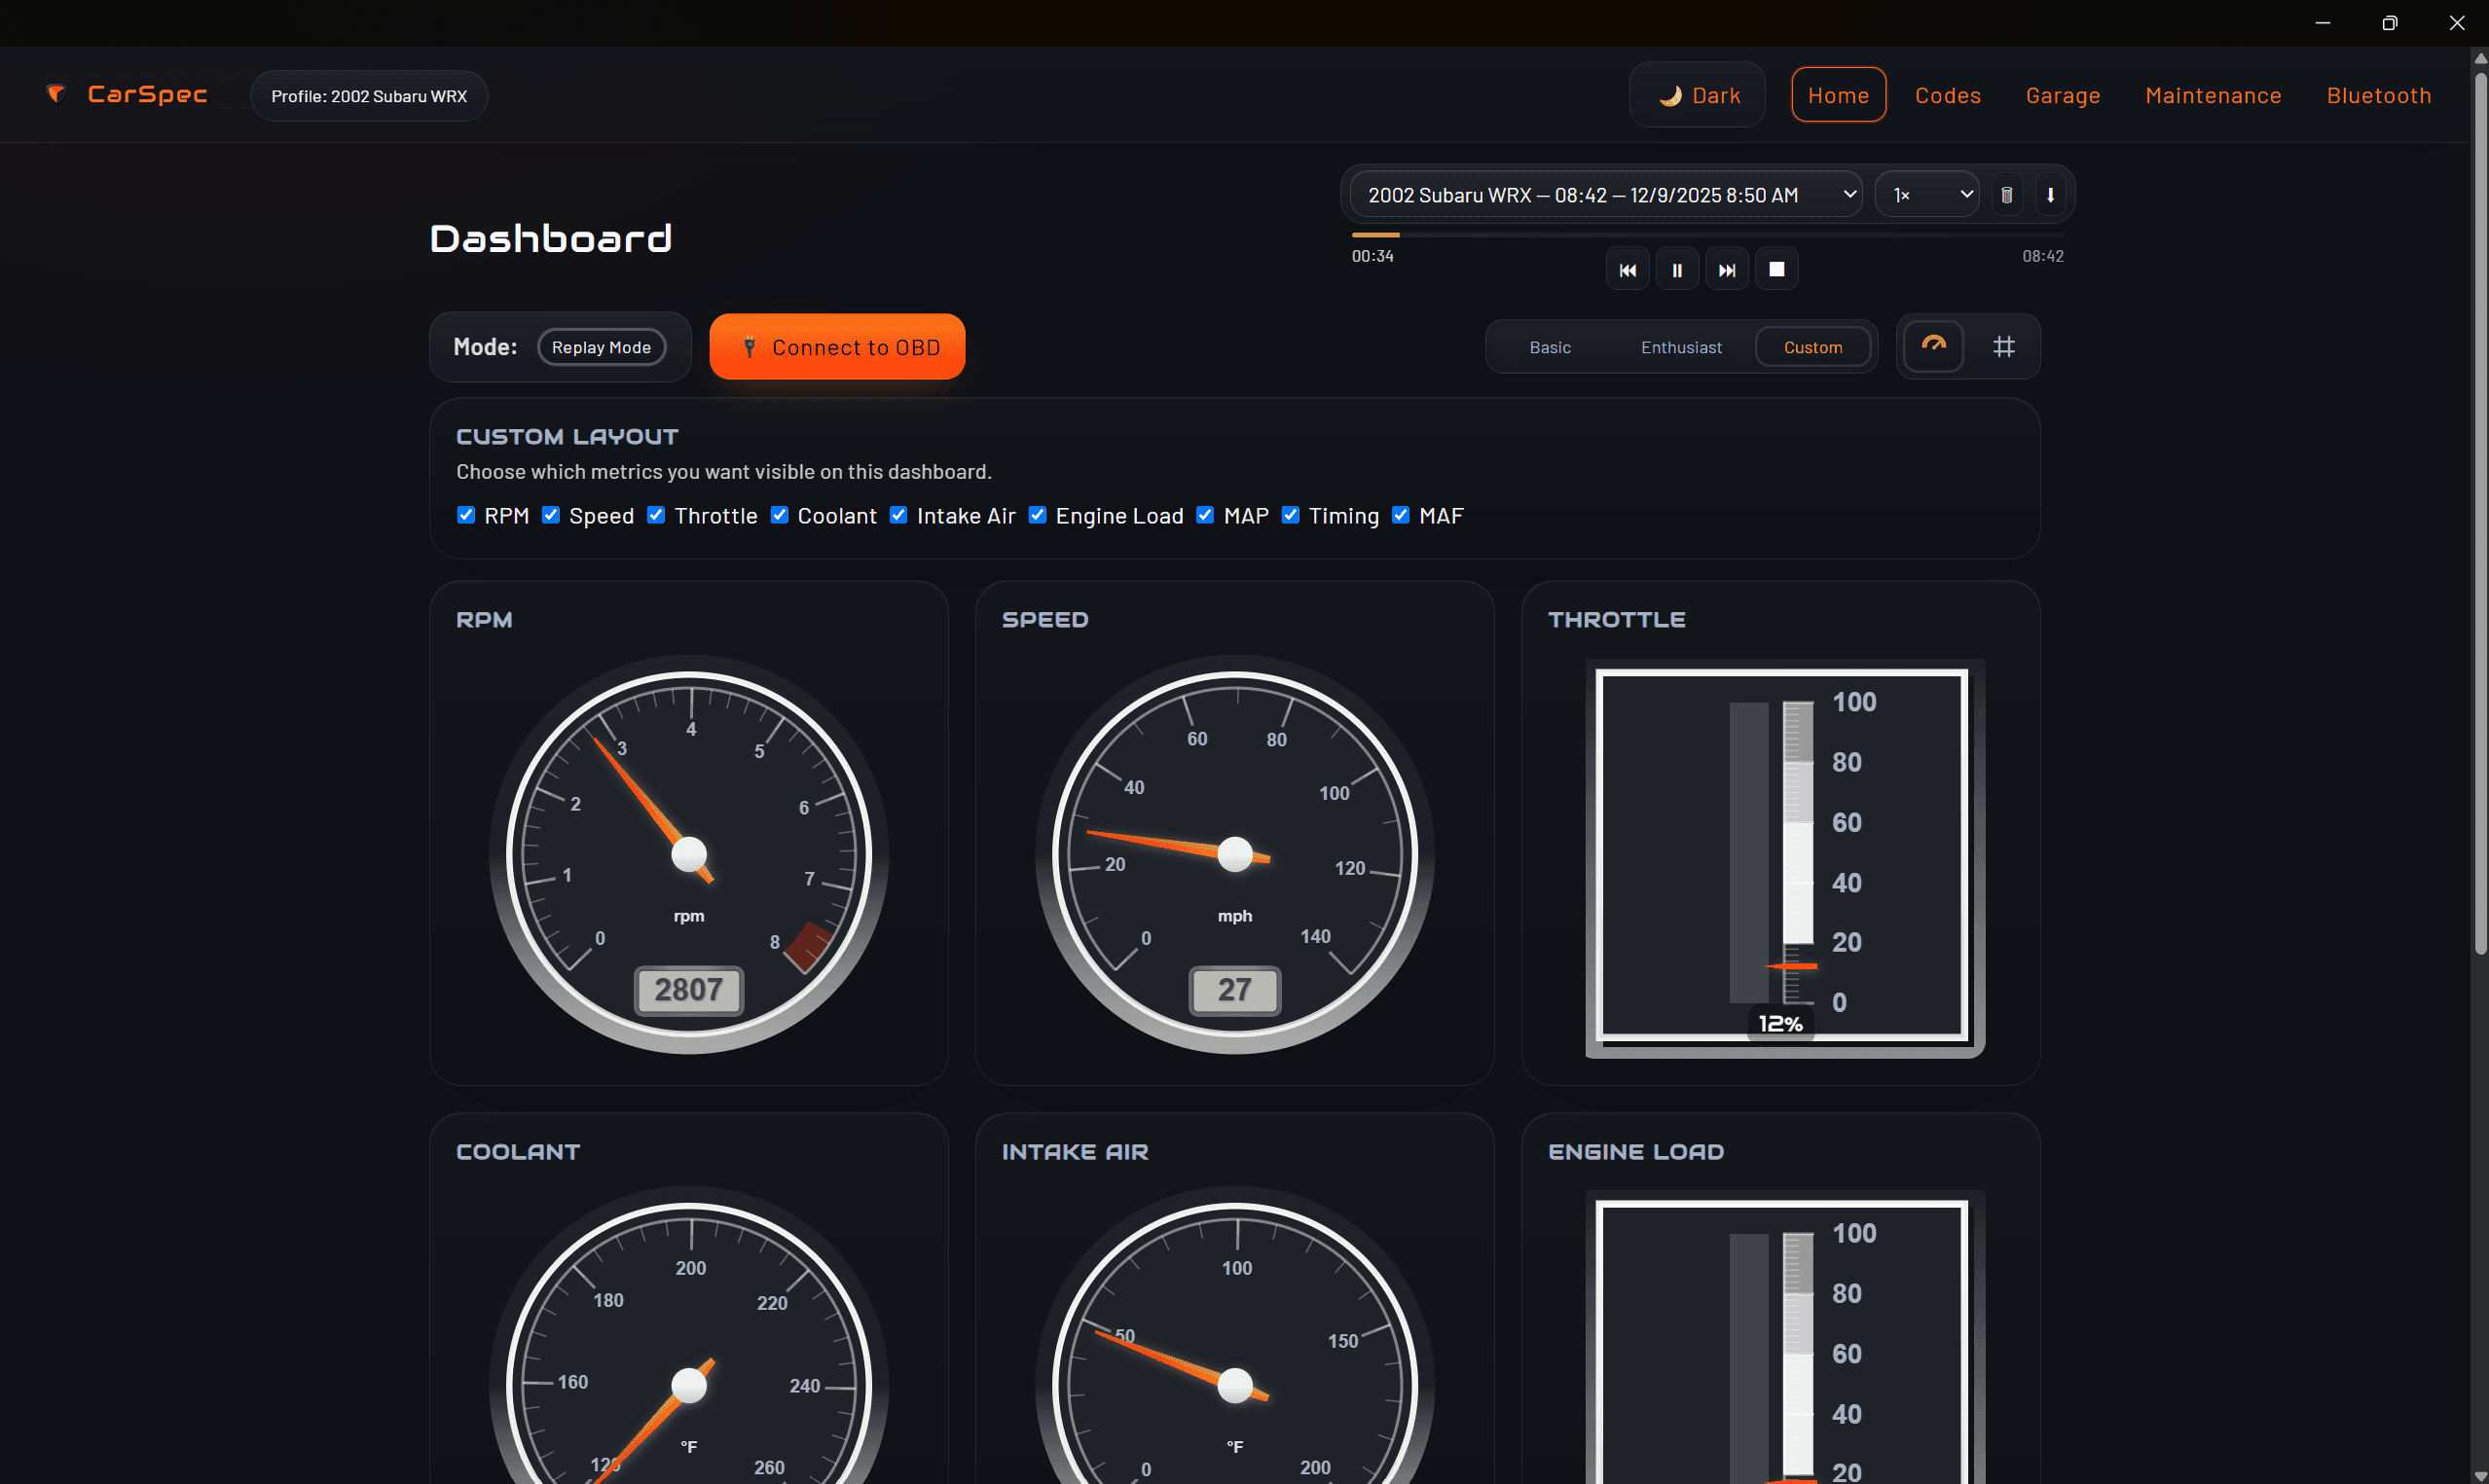Click the Replay Mode pill
This screenshot has width=2489, height=1484.
coord(601,347)
